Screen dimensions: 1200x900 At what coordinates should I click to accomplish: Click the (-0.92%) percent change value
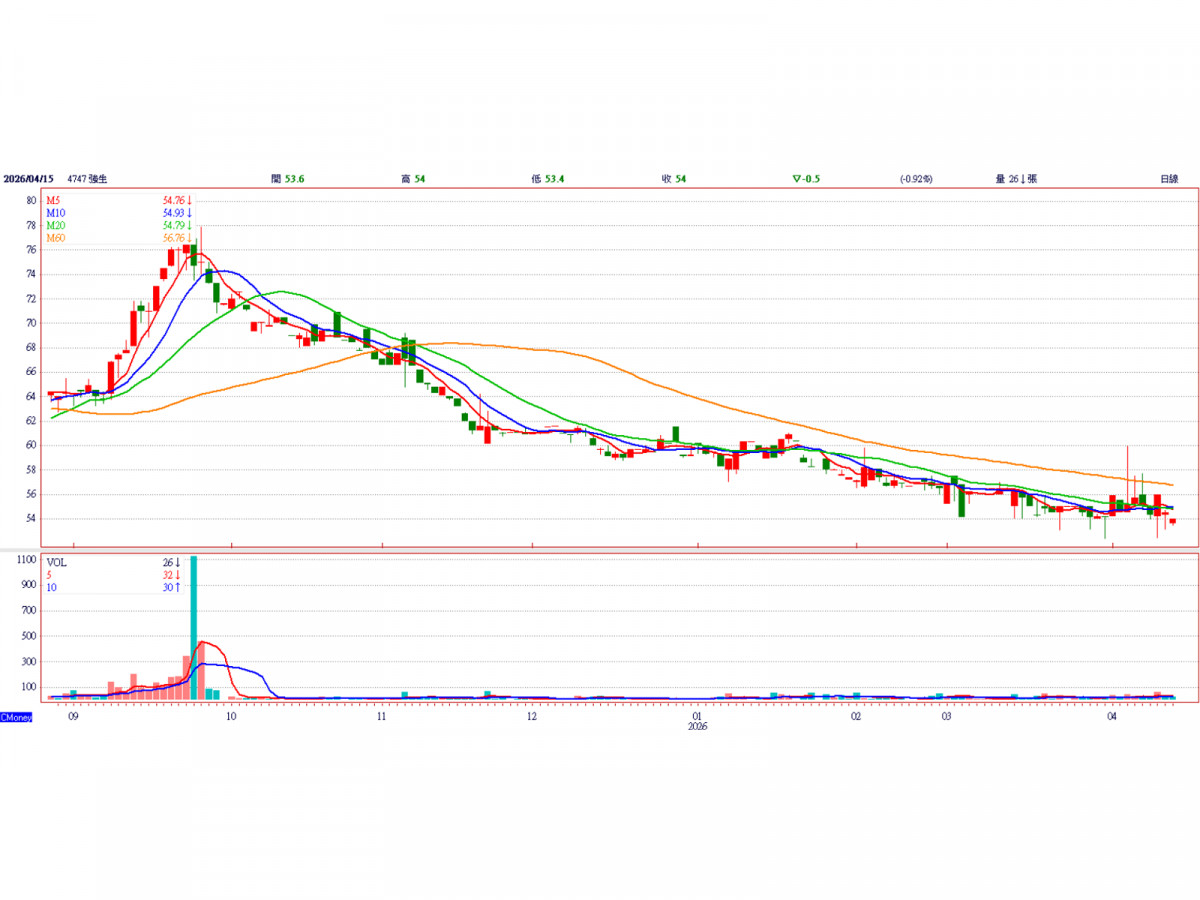[915, 178]
